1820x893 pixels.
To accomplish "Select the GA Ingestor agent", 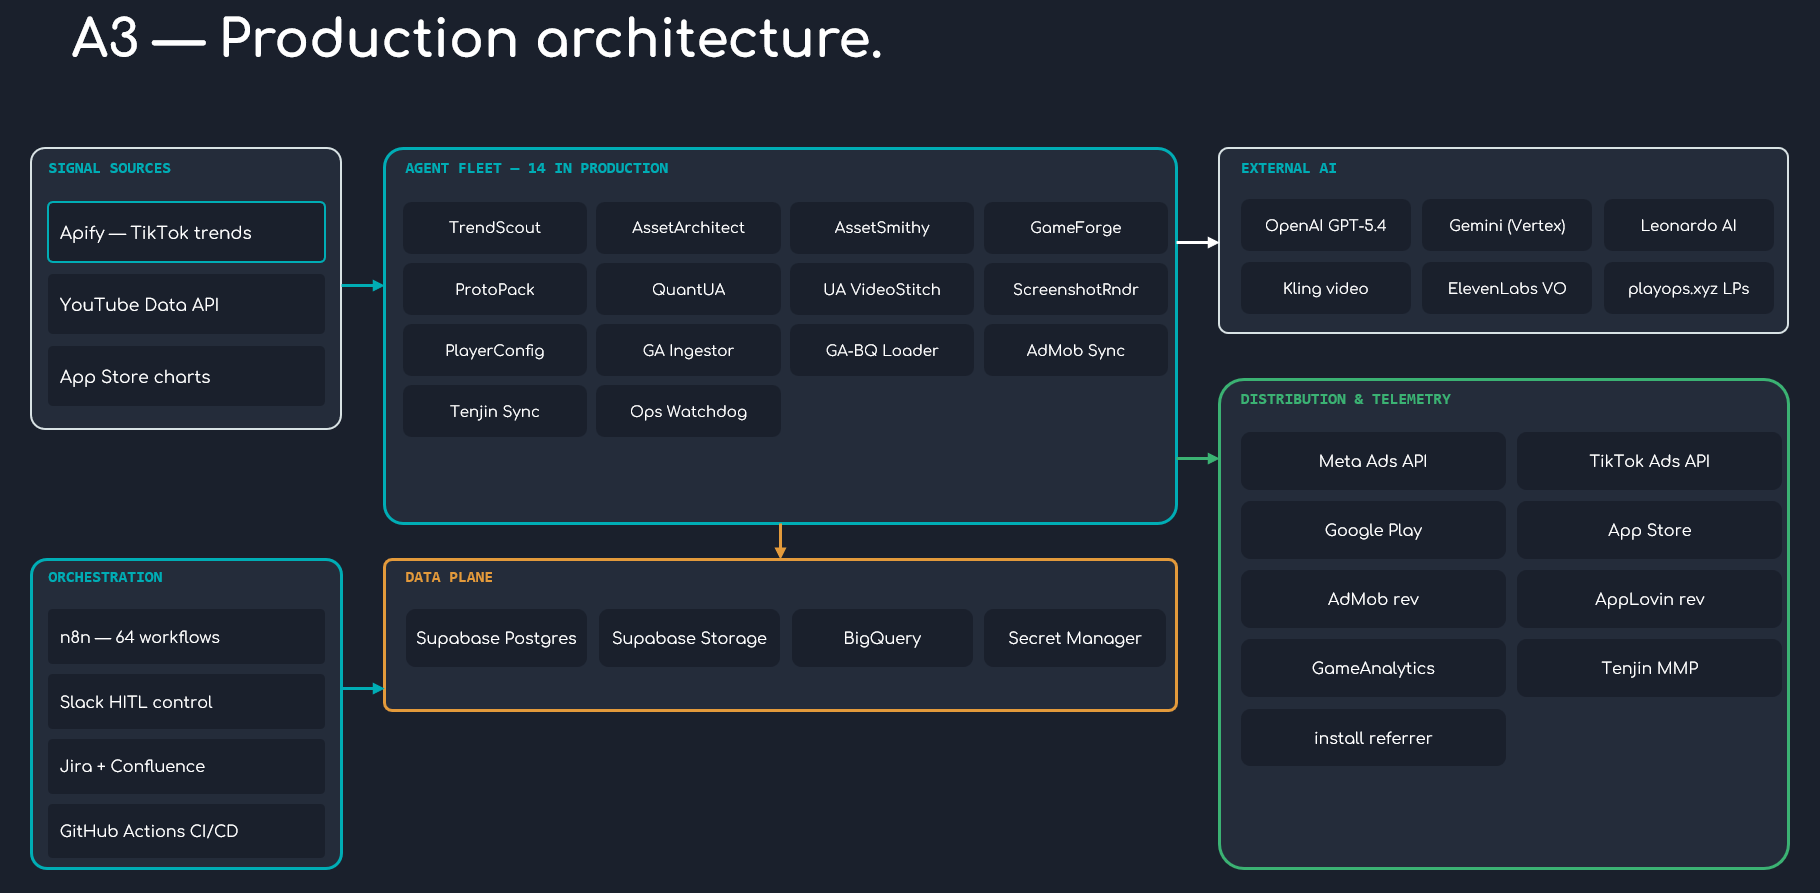I will coord(688,350).
